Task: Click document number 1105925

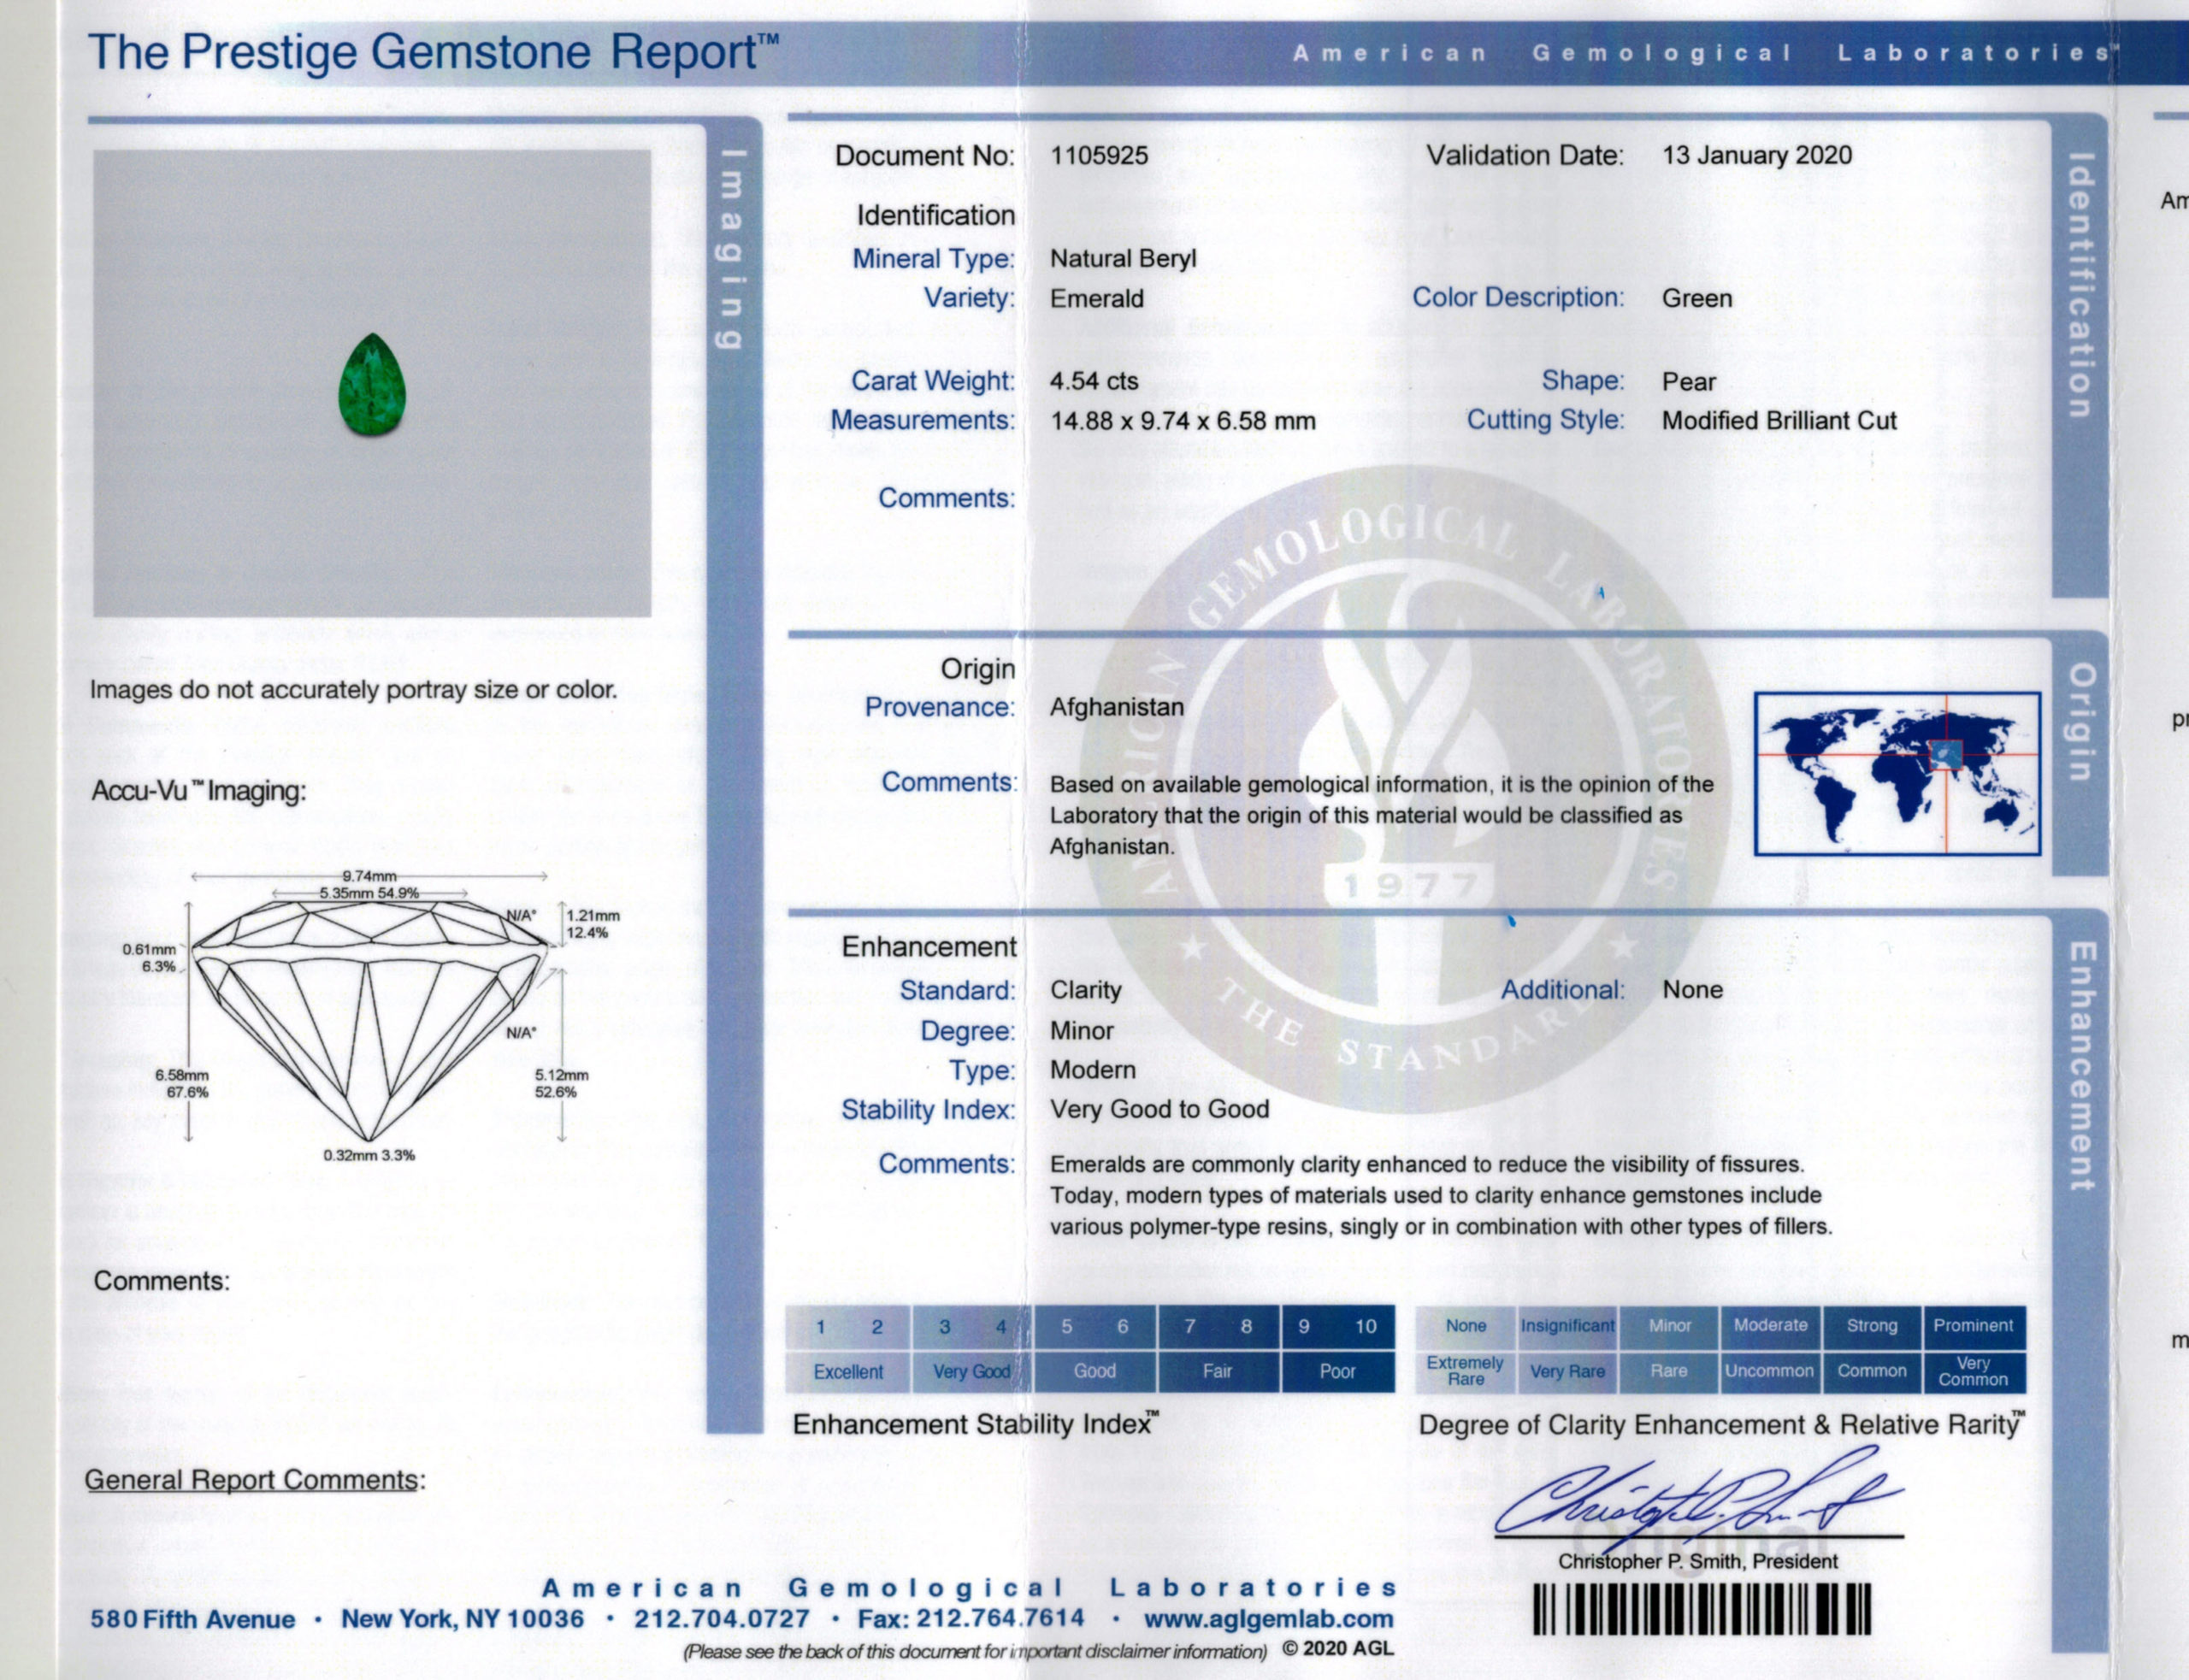Action: (1099, 155)
